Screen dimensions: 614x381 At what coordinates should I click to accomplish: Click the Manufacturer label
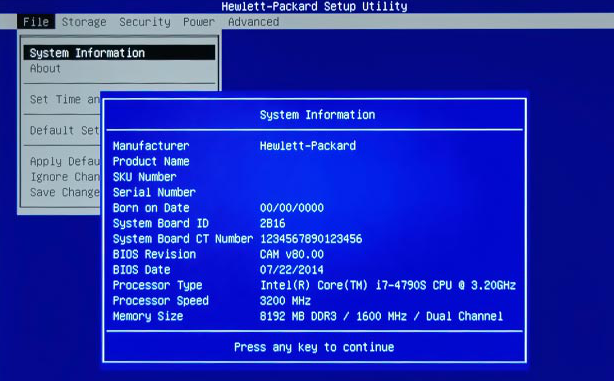point(151,146)
